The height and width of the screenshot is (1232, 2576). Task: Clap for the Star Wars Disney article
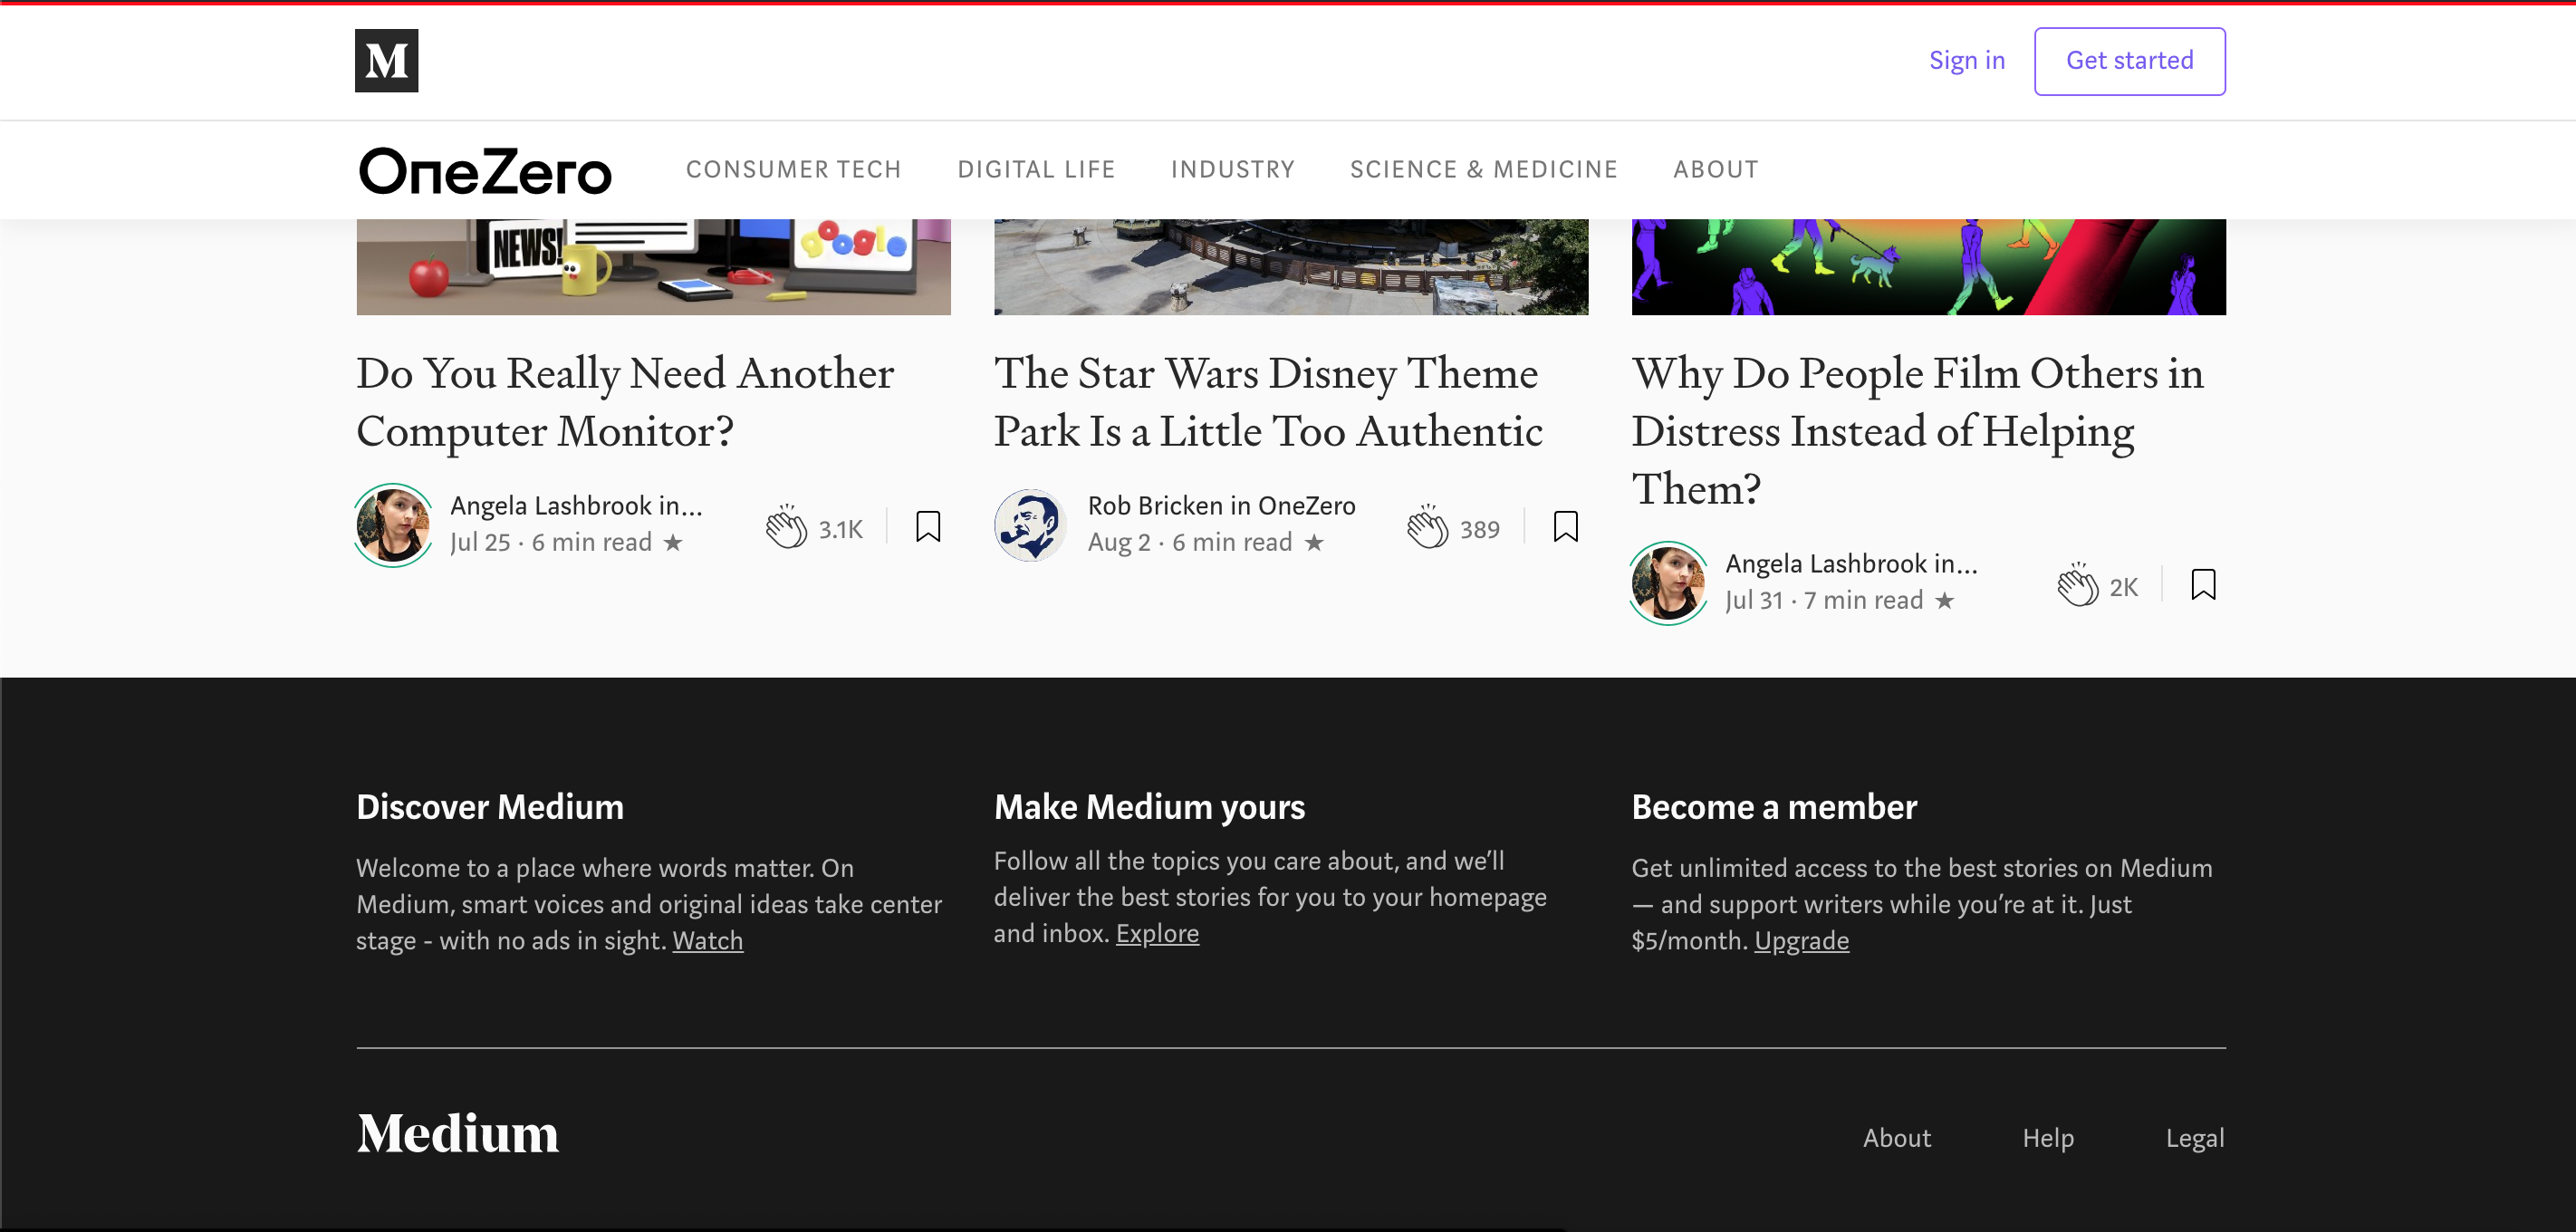pos(1427,527)
